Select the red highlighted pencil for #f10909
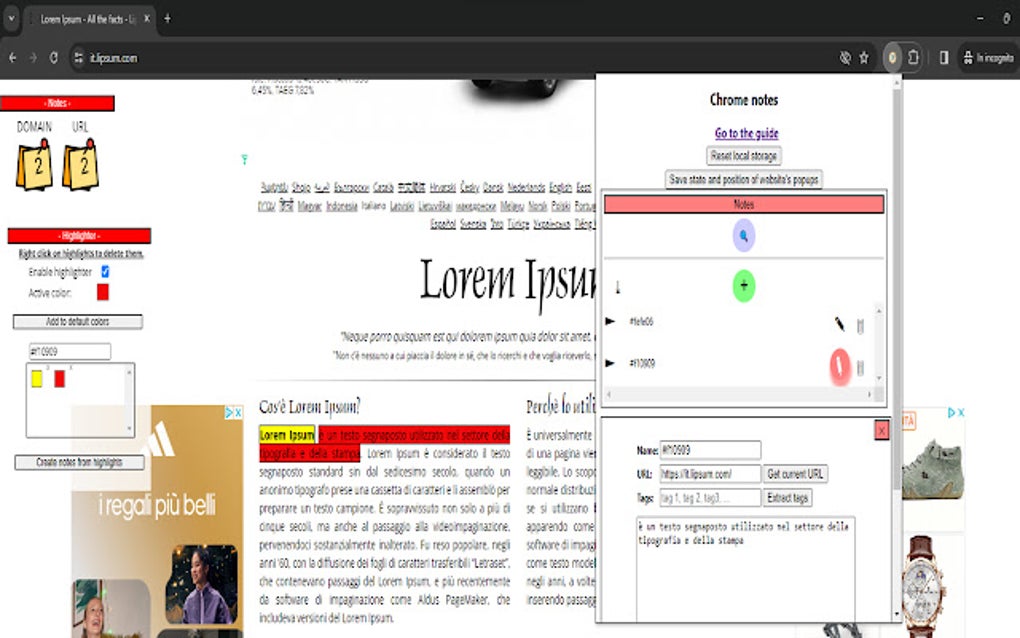This screenshot has width=1020, height=638. tap(838, 366)
